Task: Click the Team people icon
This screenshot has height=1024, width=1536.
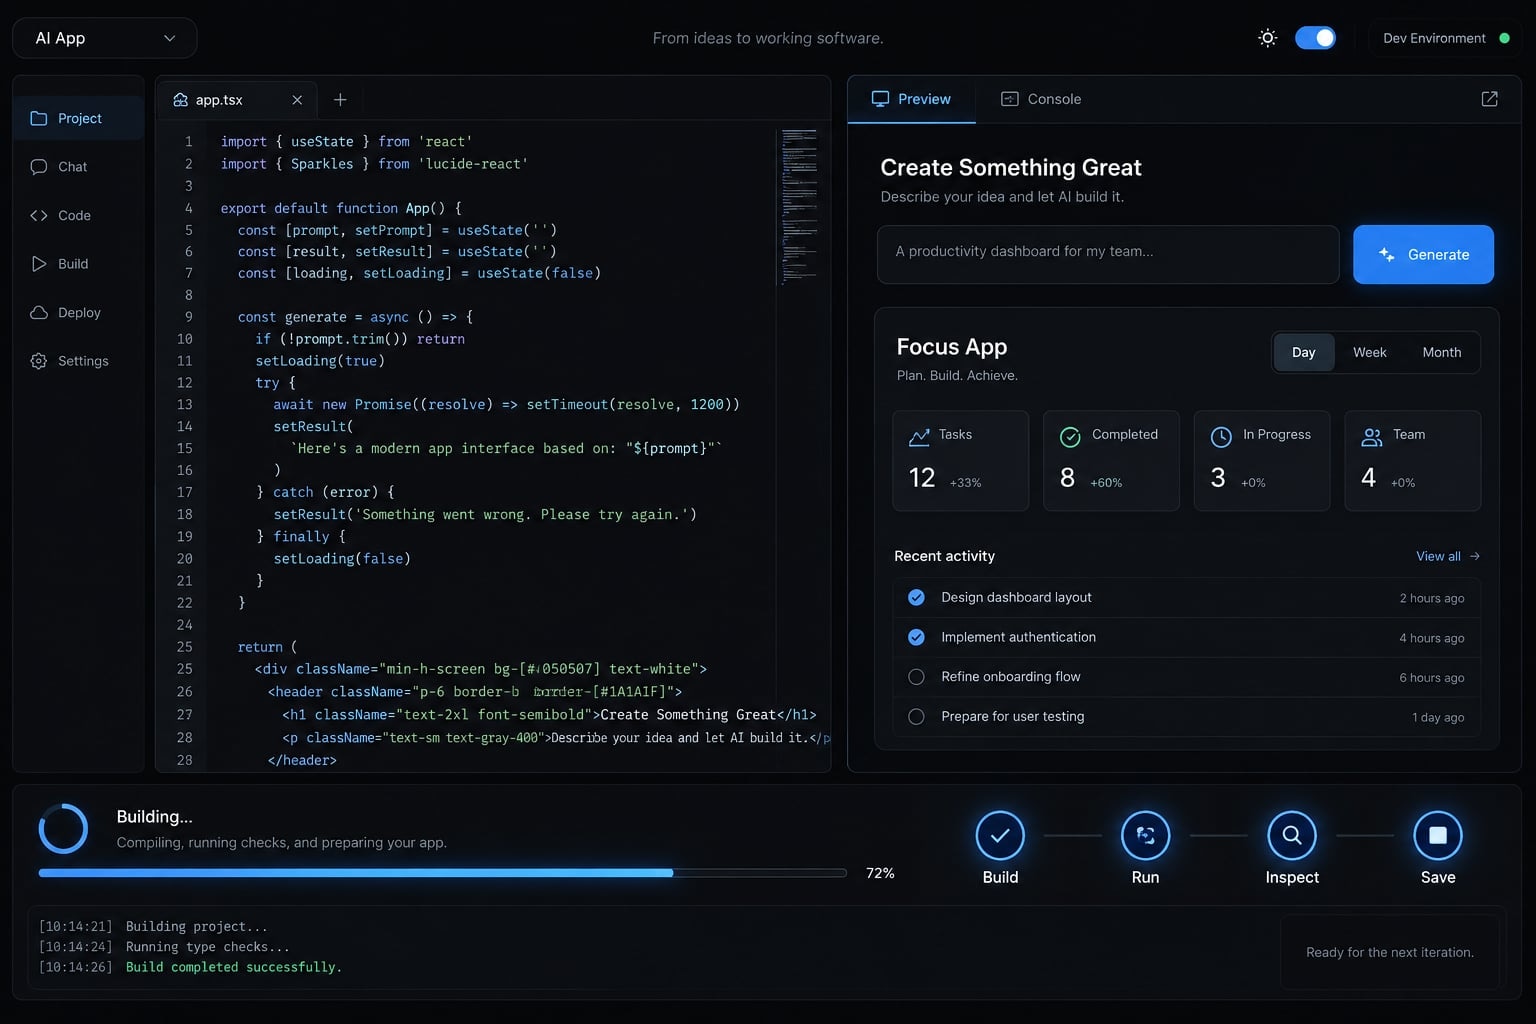Action: click(x=1372, y=437)
